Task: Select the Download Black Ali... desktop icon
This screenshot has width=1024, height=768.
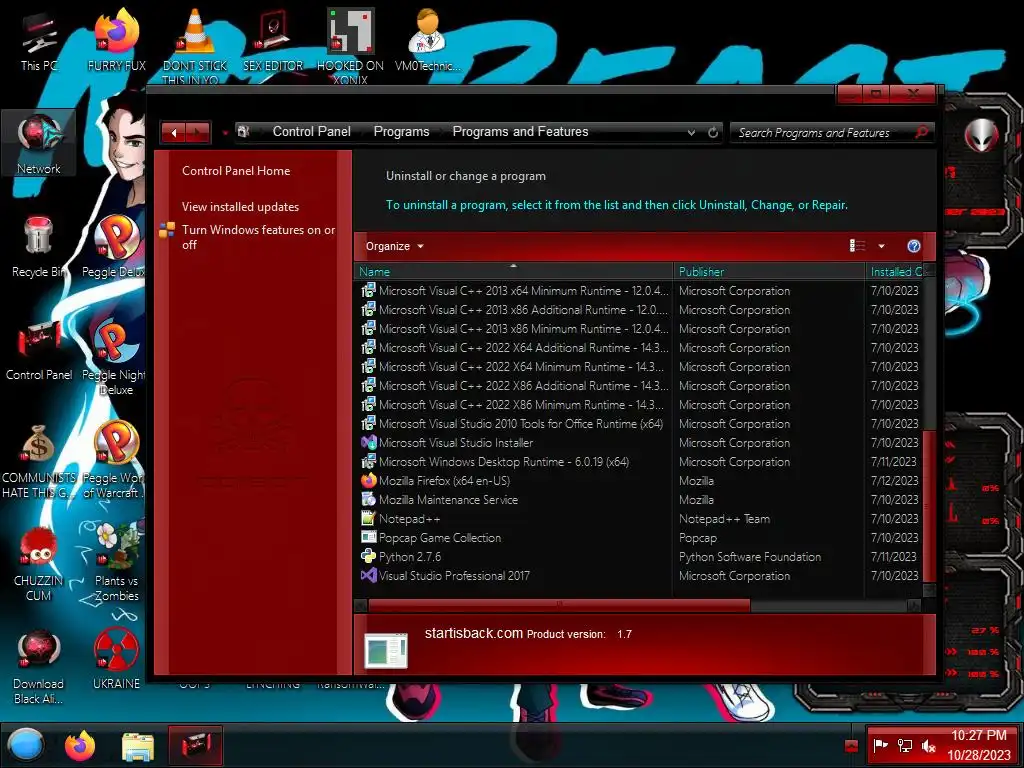Action: (39, 667)
